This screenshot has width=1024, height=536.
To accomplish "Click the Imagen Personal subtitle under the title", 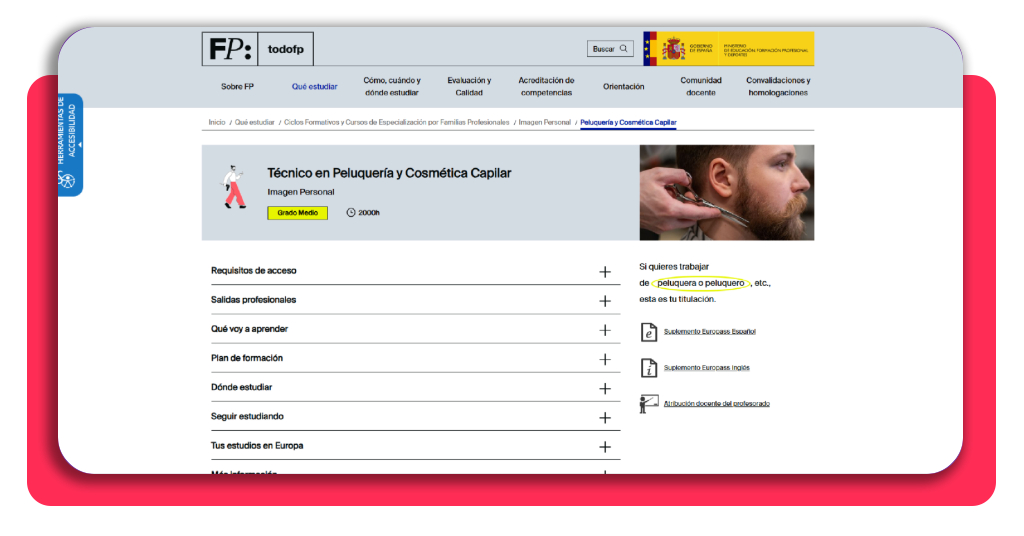I will (300, 192).
